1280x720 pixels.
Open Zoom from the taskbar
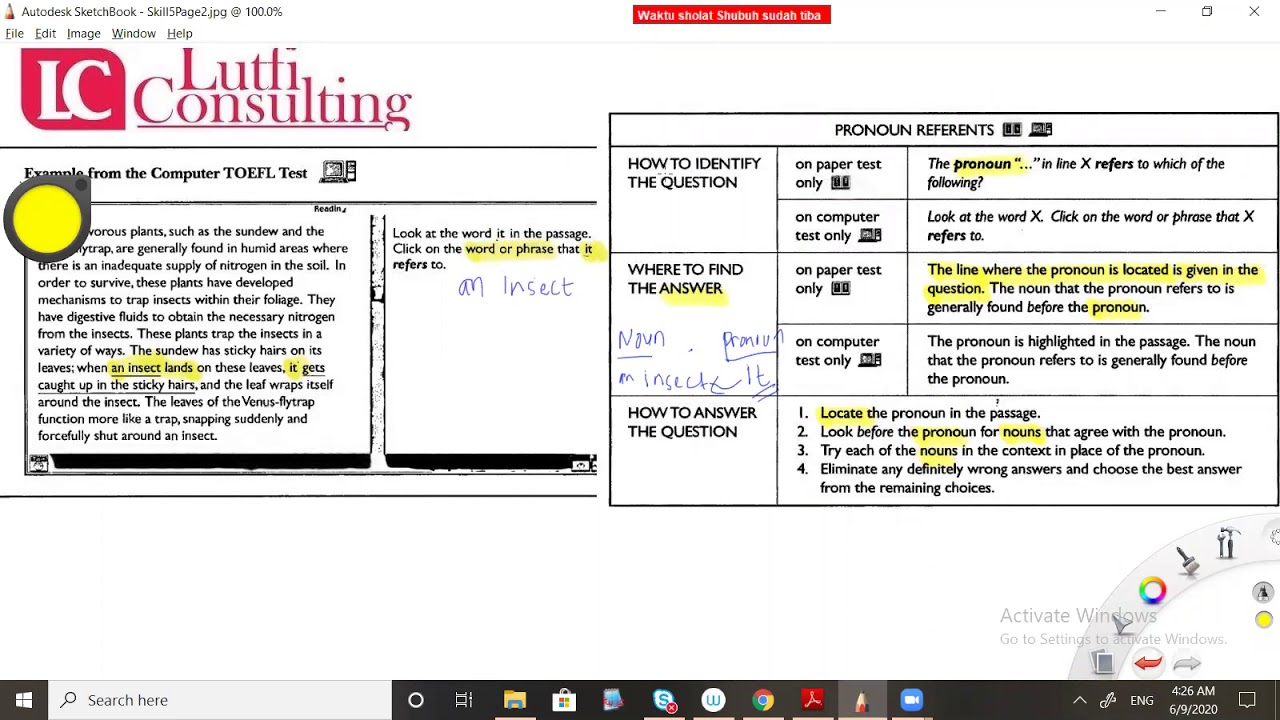tap(911, 700)
